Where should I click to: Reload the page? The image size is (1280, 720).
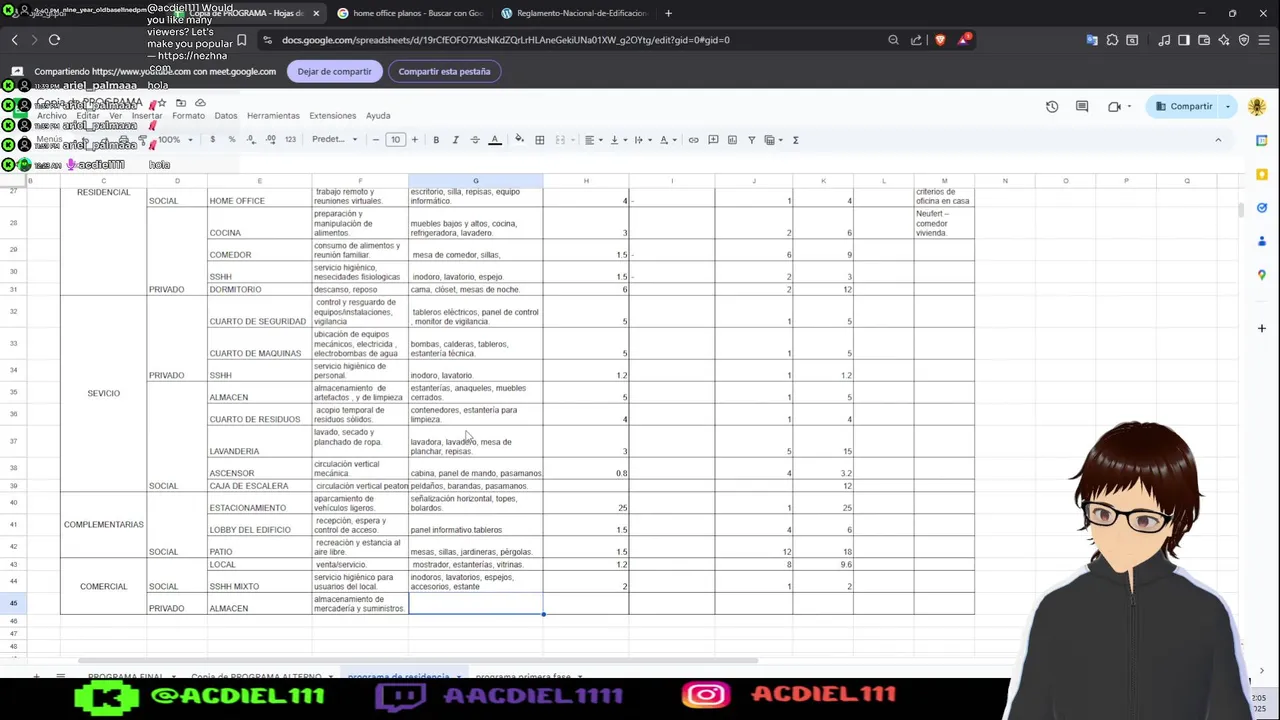point(54,40)
